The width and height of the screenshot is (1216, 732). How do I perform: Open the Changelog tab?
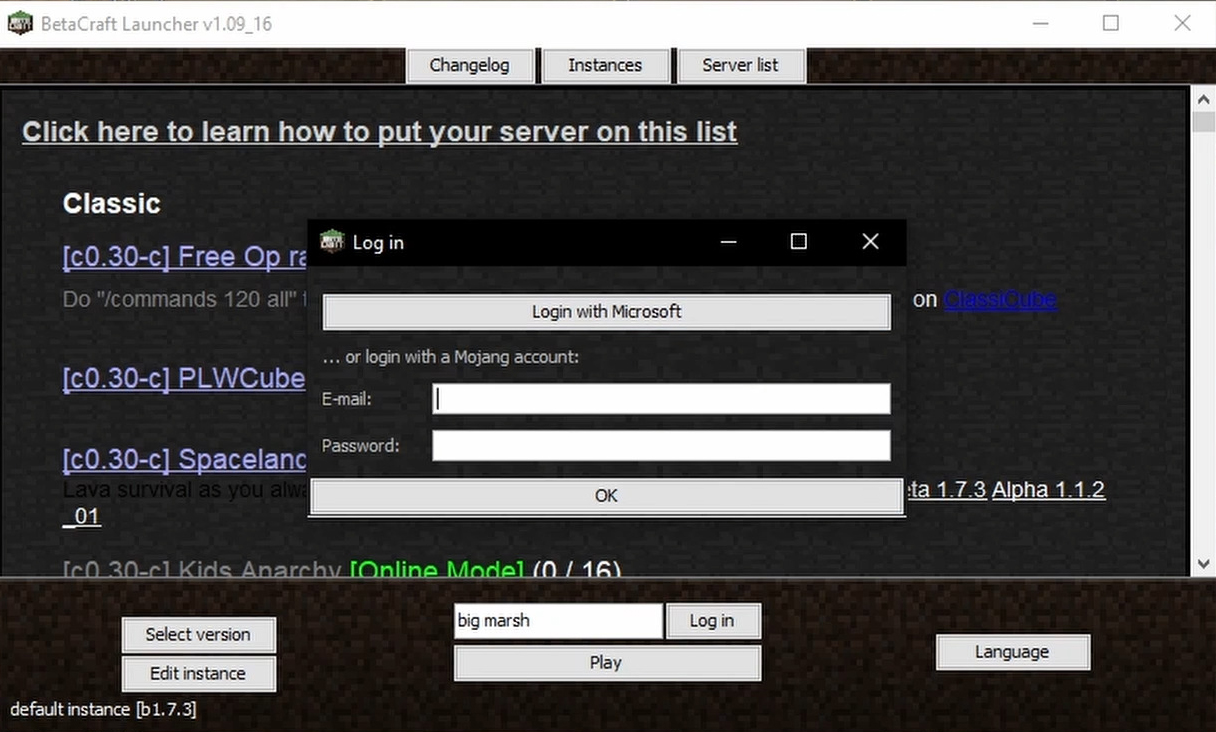[x=469, y=66]
